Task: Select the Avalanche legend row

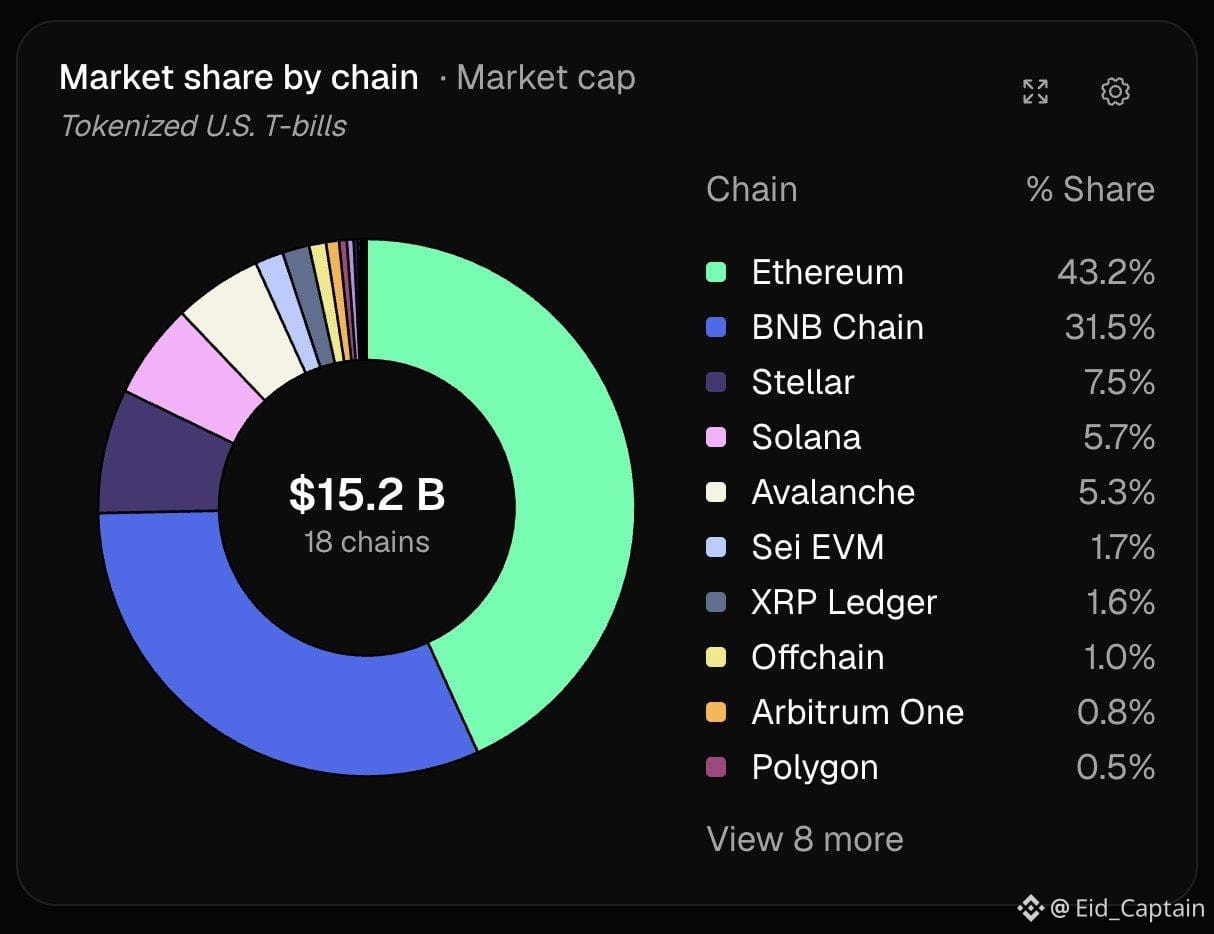Action: click(931, 492)
